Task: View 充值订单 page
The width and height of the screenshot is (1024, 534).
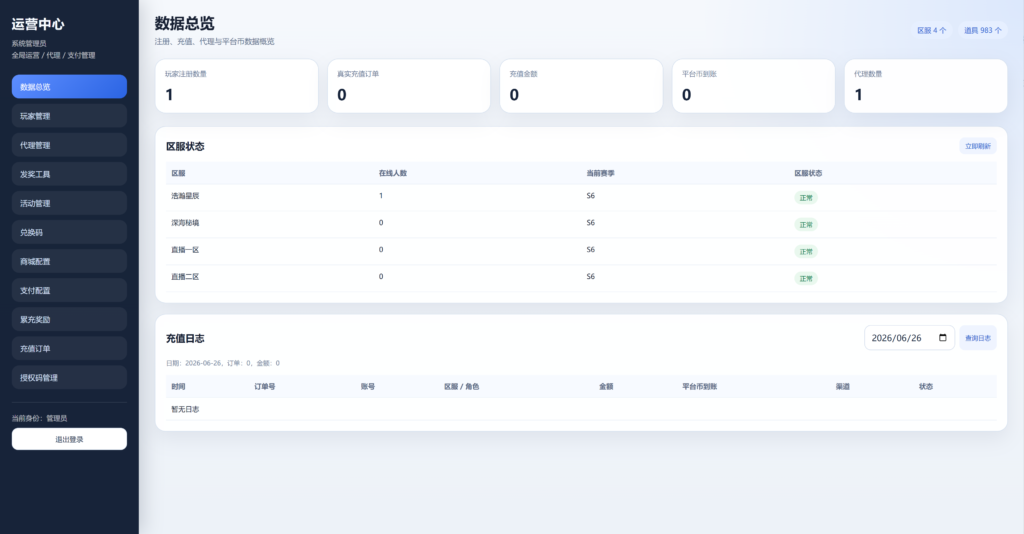Action: coord(69,348)
